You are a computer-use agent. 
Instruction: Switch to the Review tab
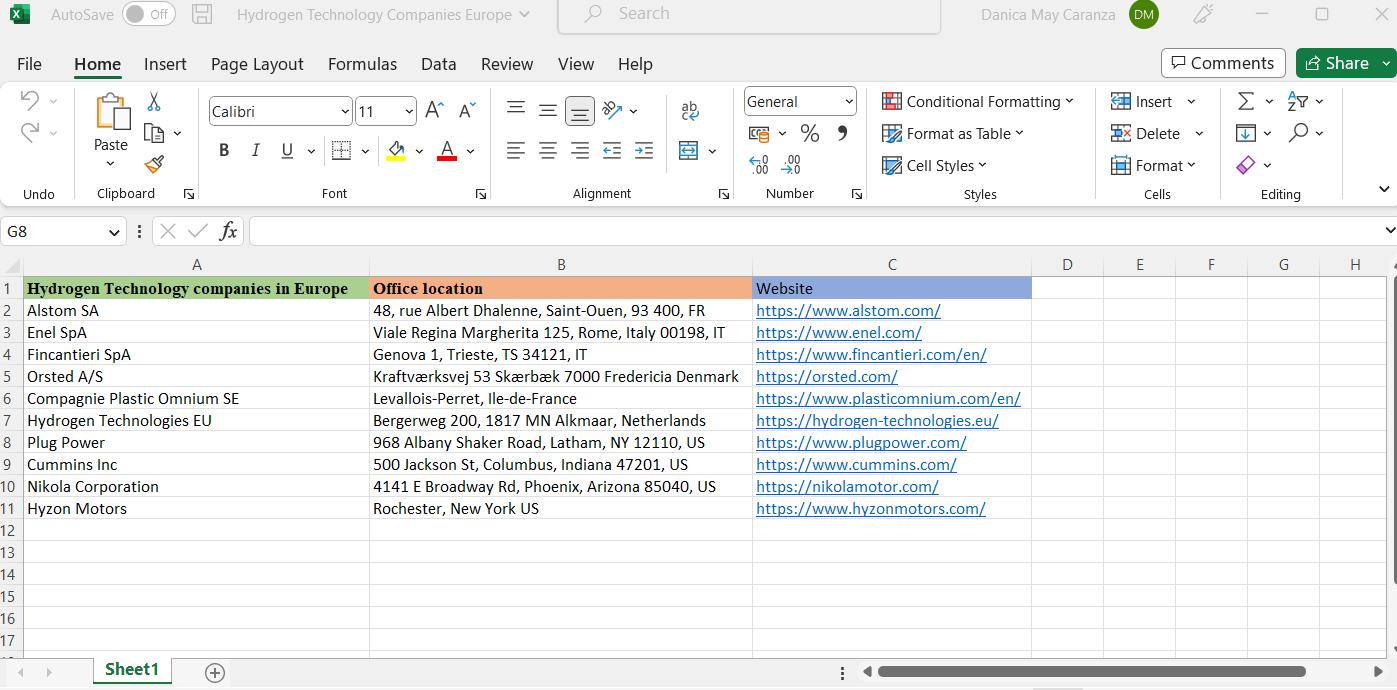coord(507,64)
